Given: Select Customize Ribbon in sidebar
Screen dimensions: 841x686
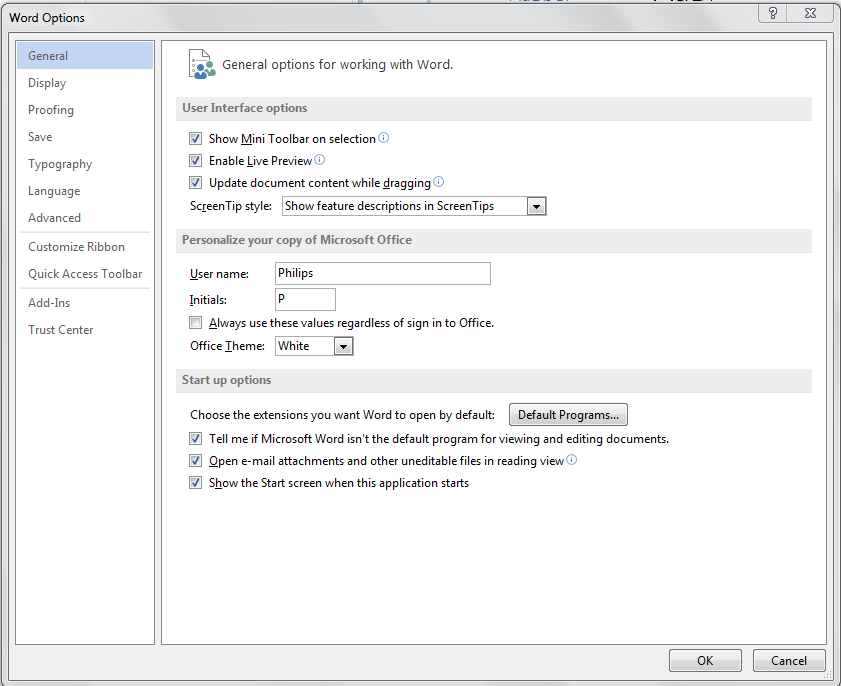Looking at the screenshot, I should tap(76, 247).
